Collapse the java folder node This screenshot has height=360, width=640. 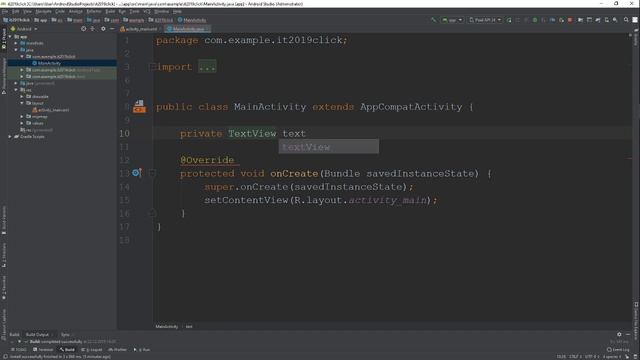(x=16, y=50)
